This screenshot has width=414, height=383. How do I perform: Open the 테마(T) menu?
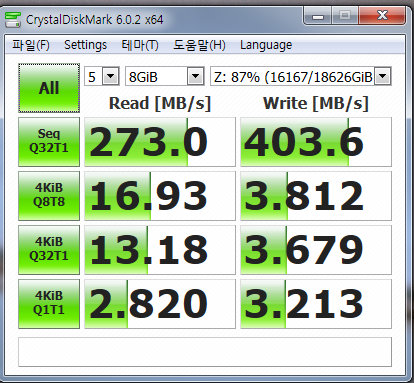[140, 45]
